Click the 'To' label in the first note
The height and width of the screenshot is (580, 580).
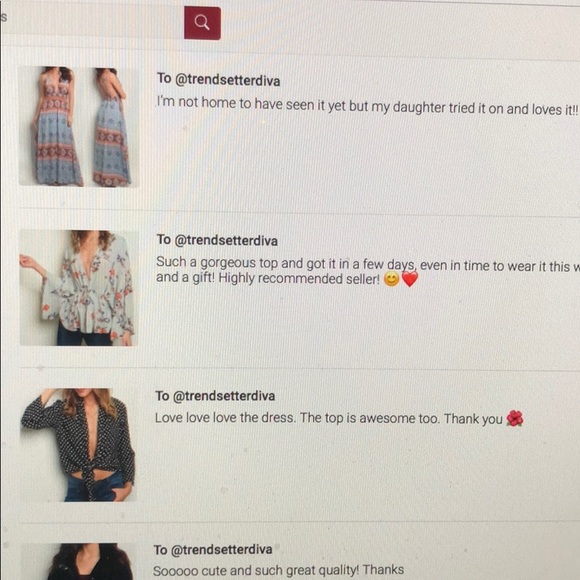[164, 78]
